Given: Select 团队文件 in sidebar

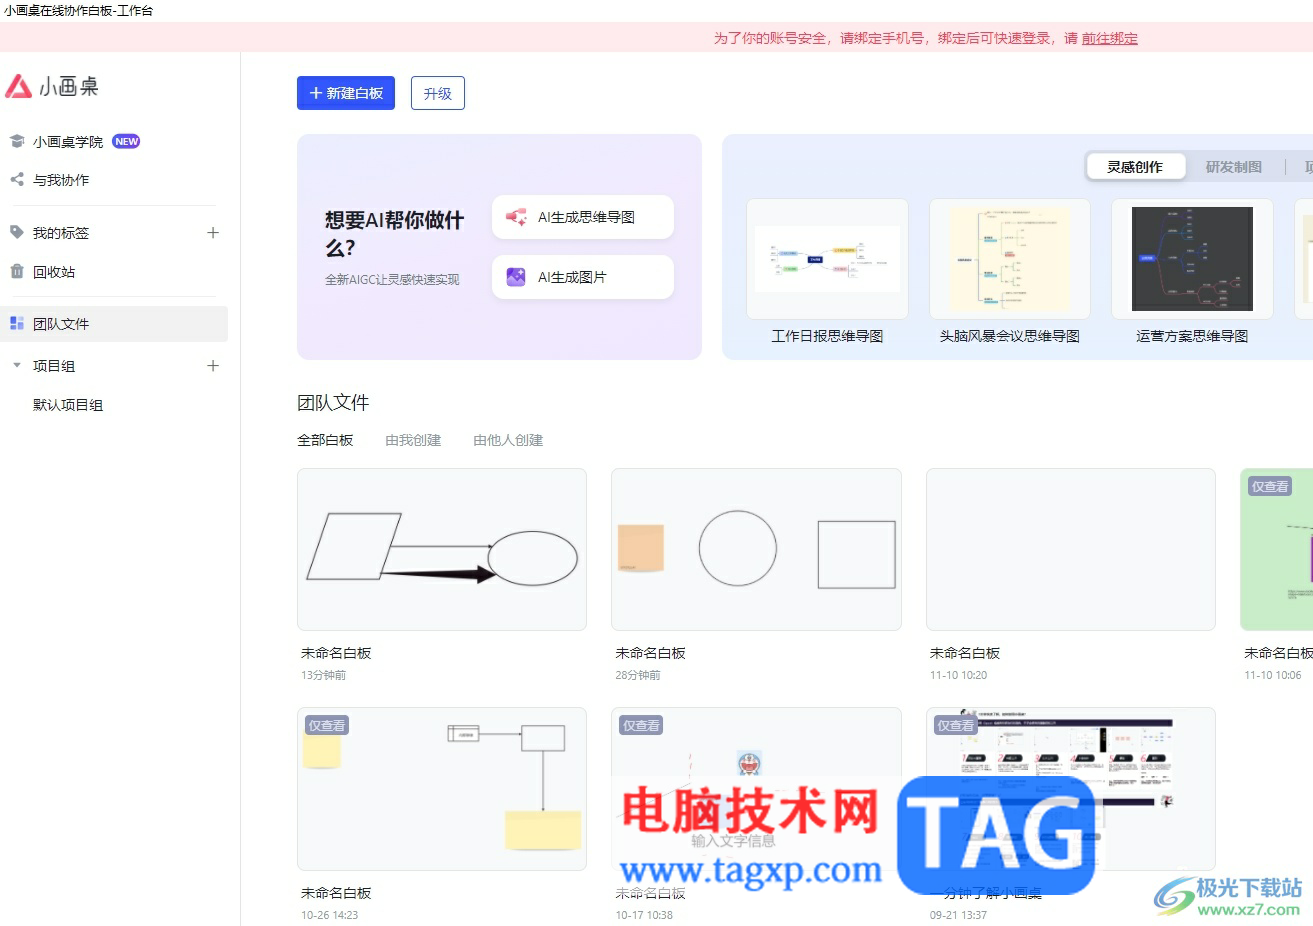Looking at the screenshot, I should pyautogui.click(x=114, y=324).
